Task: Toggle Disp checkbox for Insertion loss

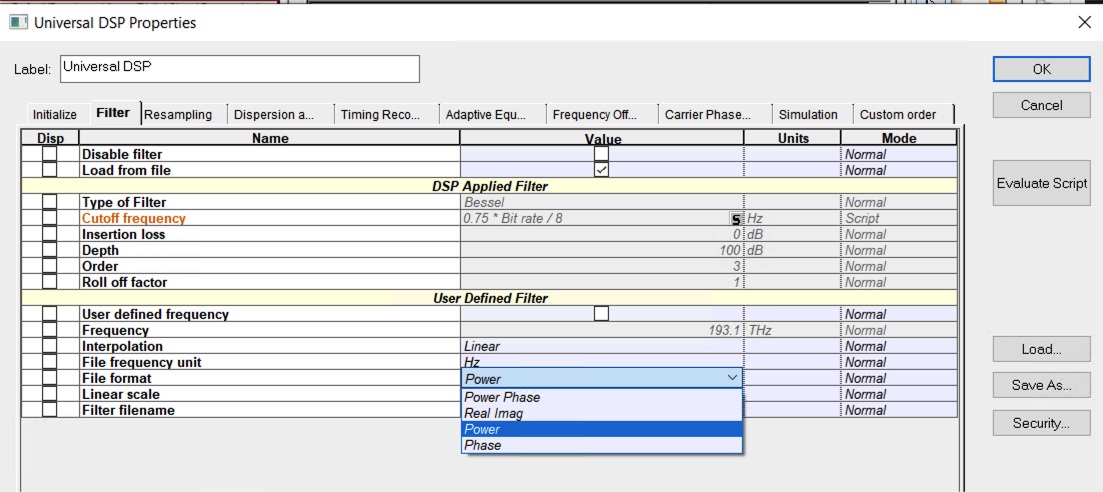Action: click(x=49, y=234)
